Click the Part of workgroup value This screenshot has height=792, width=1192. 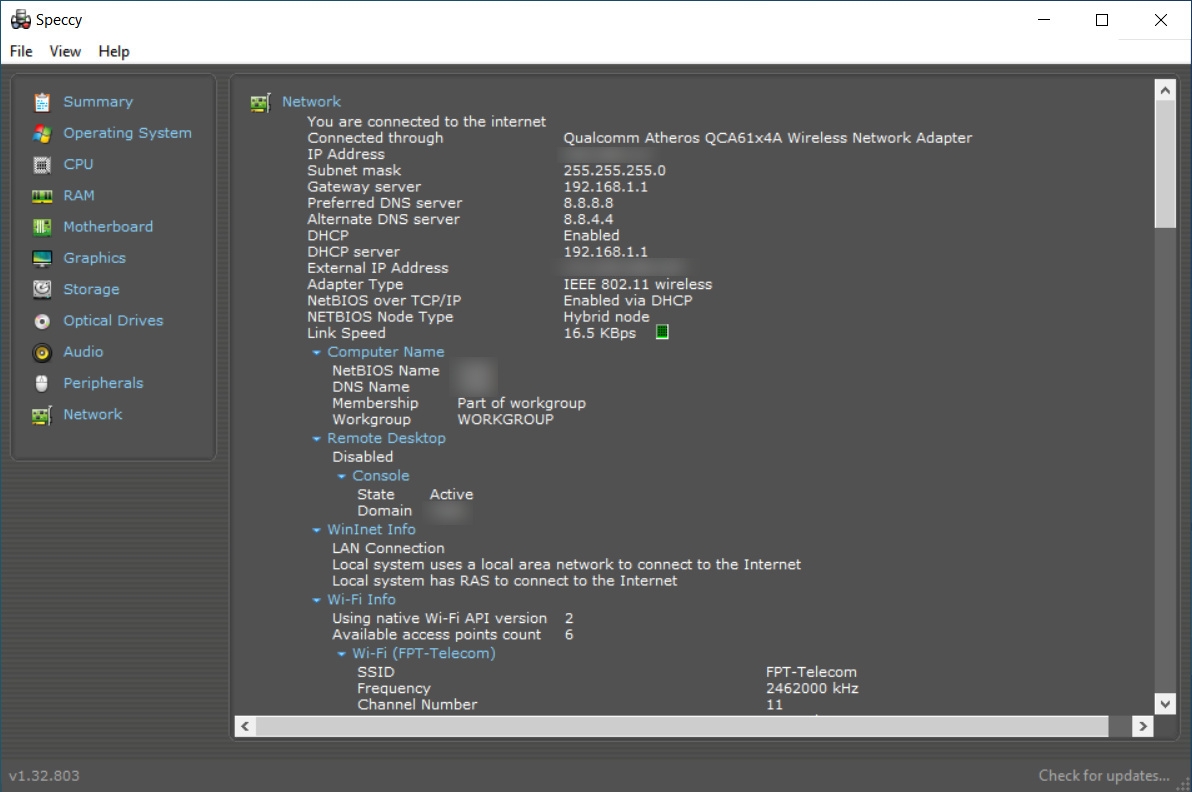521,404
